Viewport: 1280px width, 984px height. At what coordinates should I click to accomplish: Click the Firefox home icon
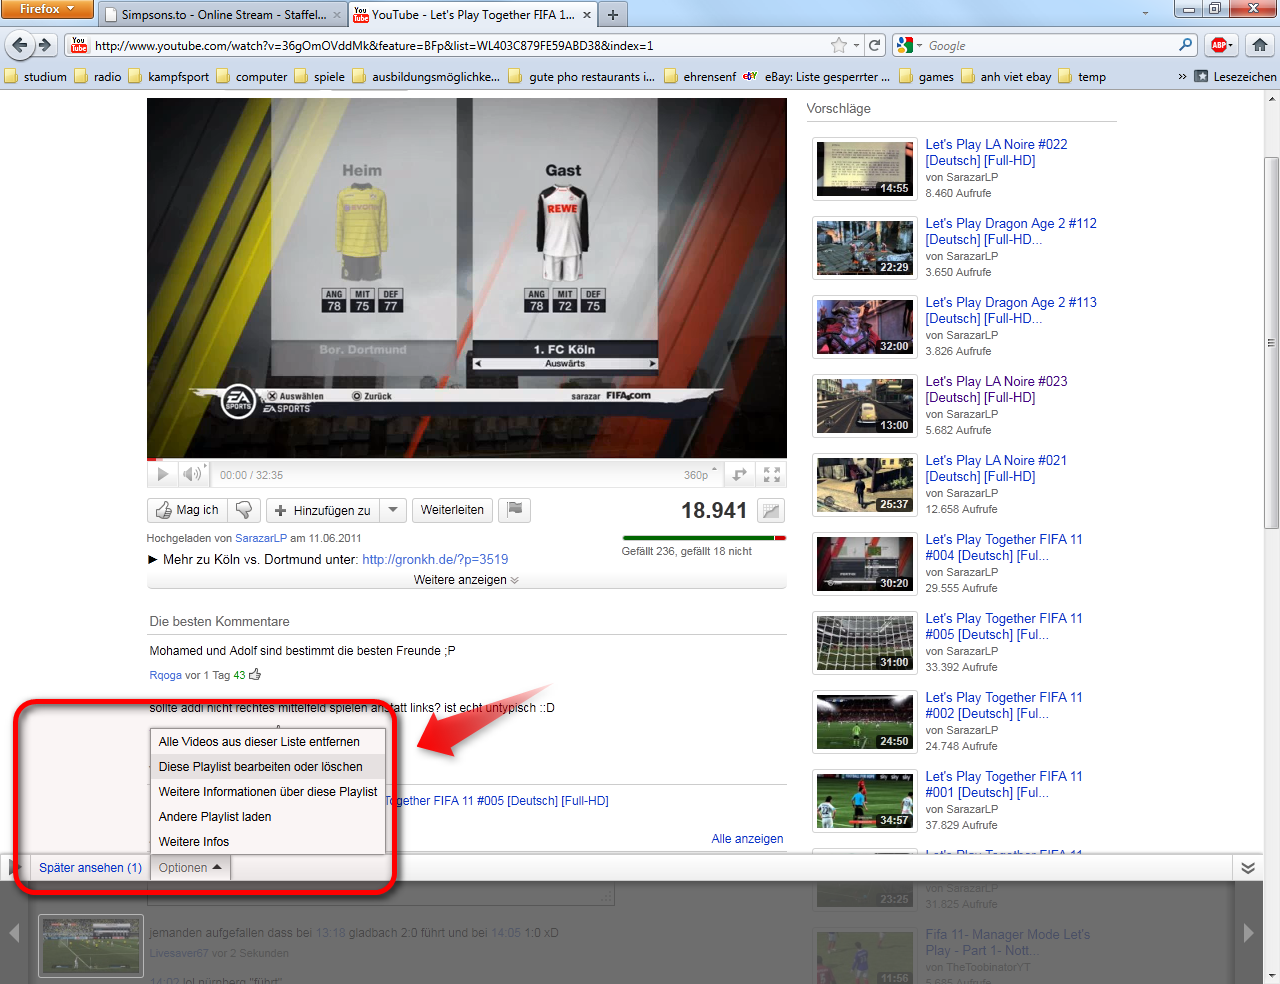(x=1259, y=45)
